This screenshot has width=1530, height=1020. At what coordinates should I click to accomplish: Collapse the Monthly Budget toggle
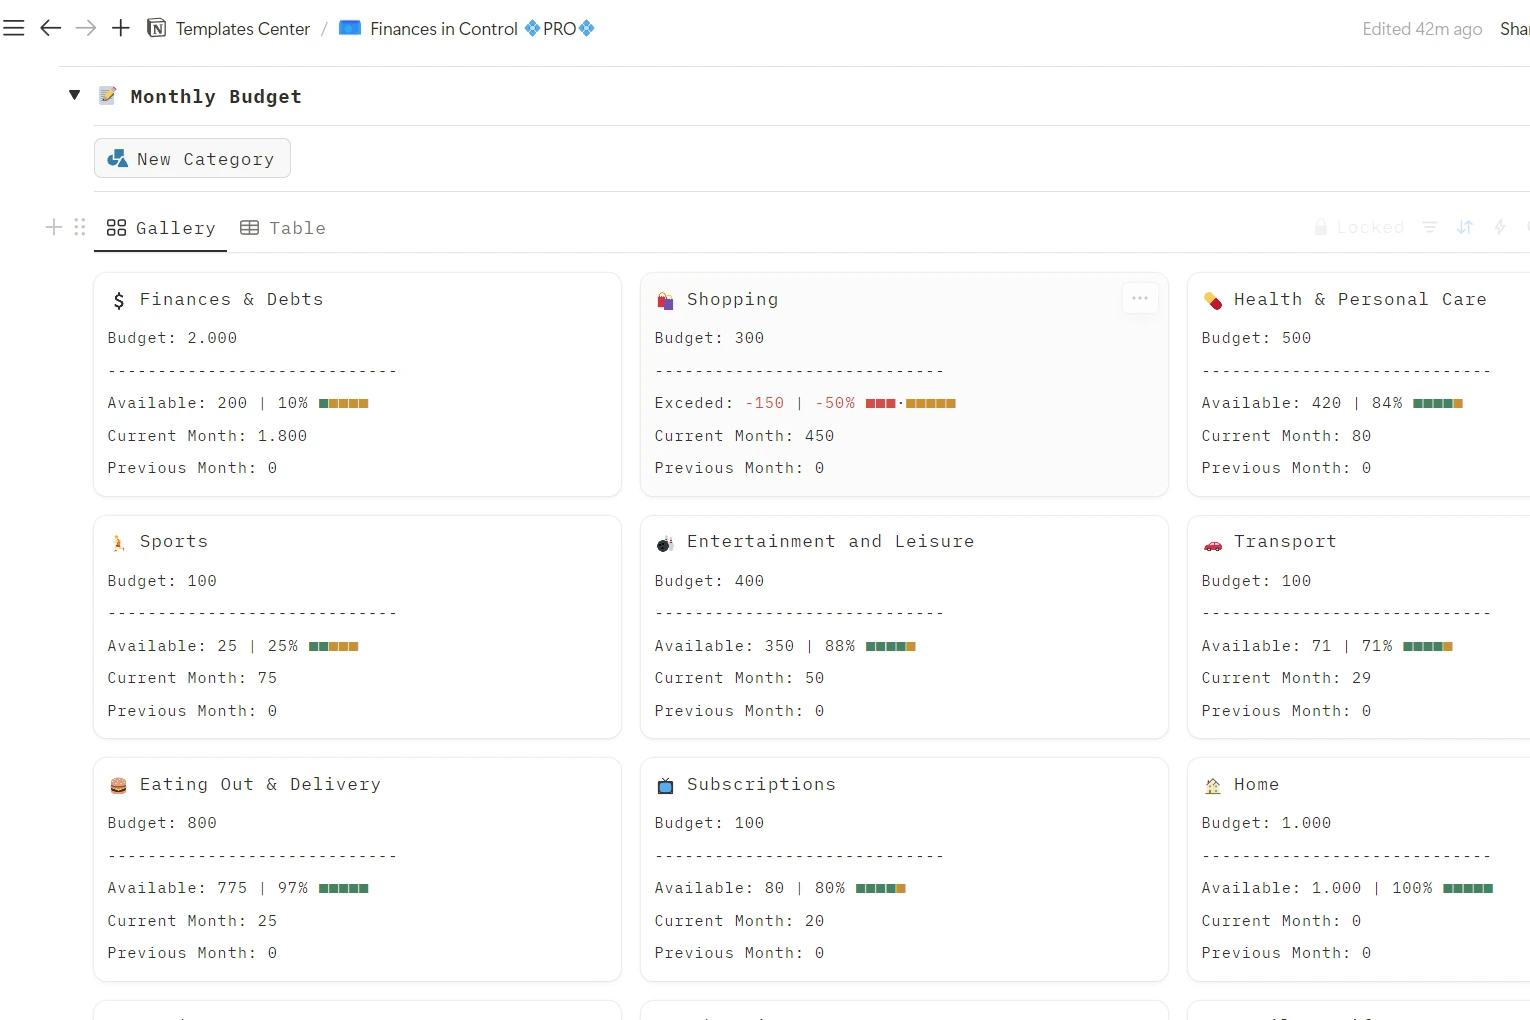pos(74,95)
